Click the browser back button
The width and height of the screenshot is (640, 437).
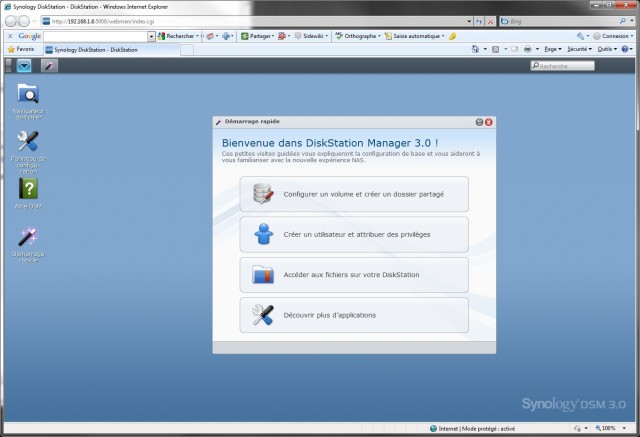click(x=11, y=21)
